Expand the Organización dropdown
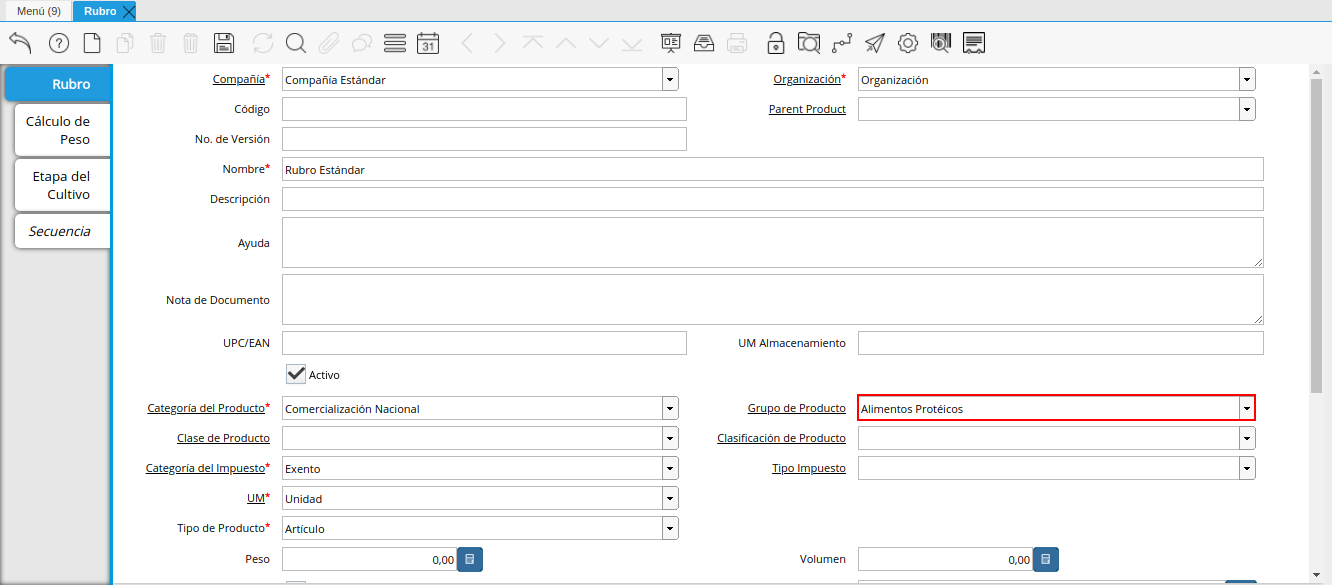The image size is (1332, 585). 1247,80
